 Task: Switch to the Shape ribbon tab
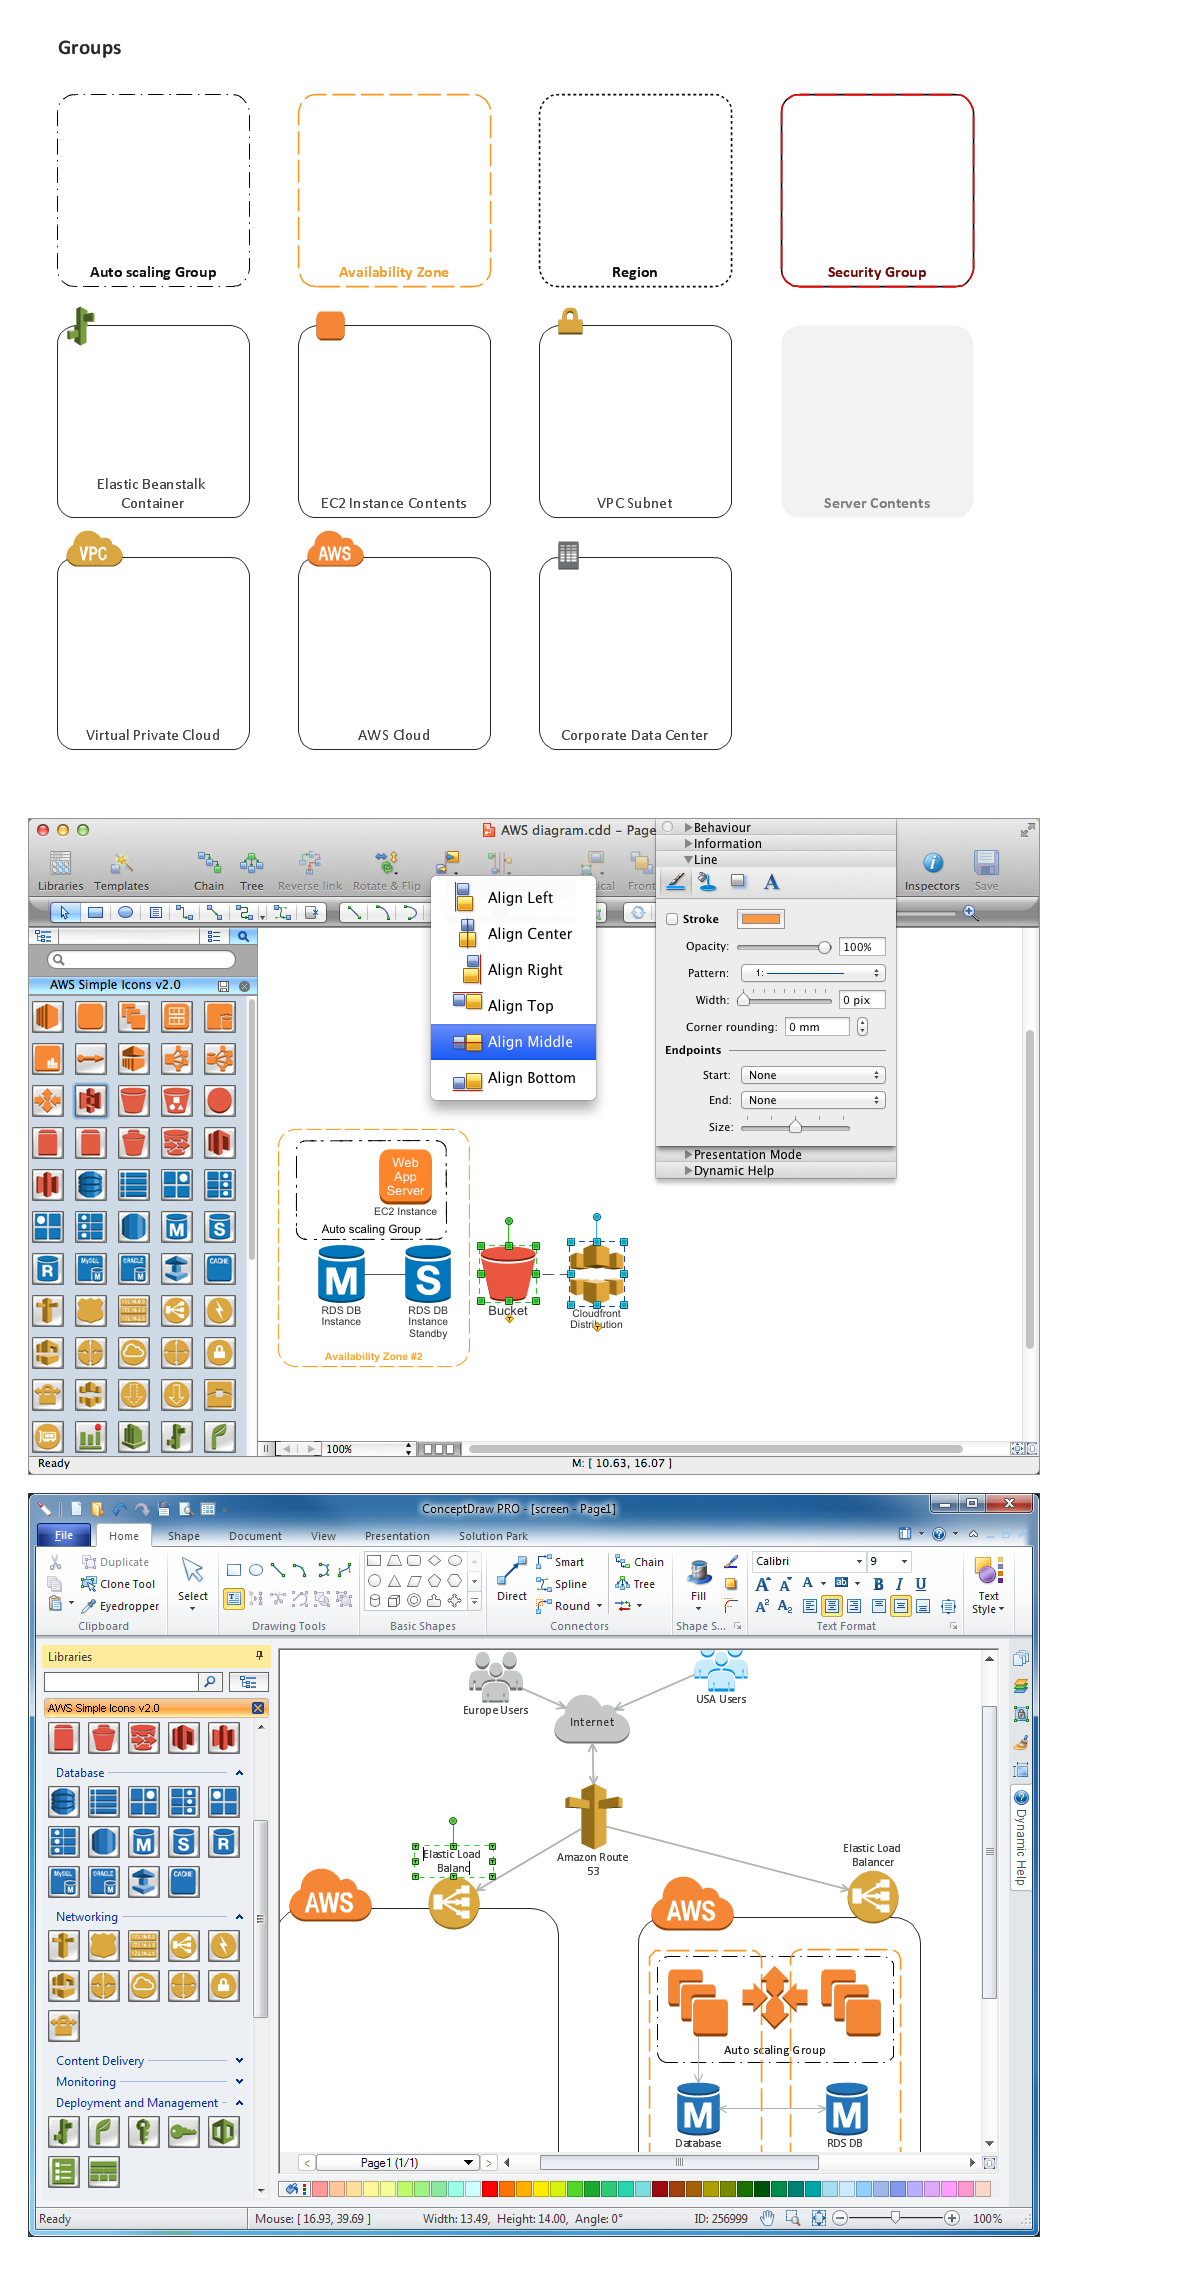pyautogui.click(x=184, y=1536)
